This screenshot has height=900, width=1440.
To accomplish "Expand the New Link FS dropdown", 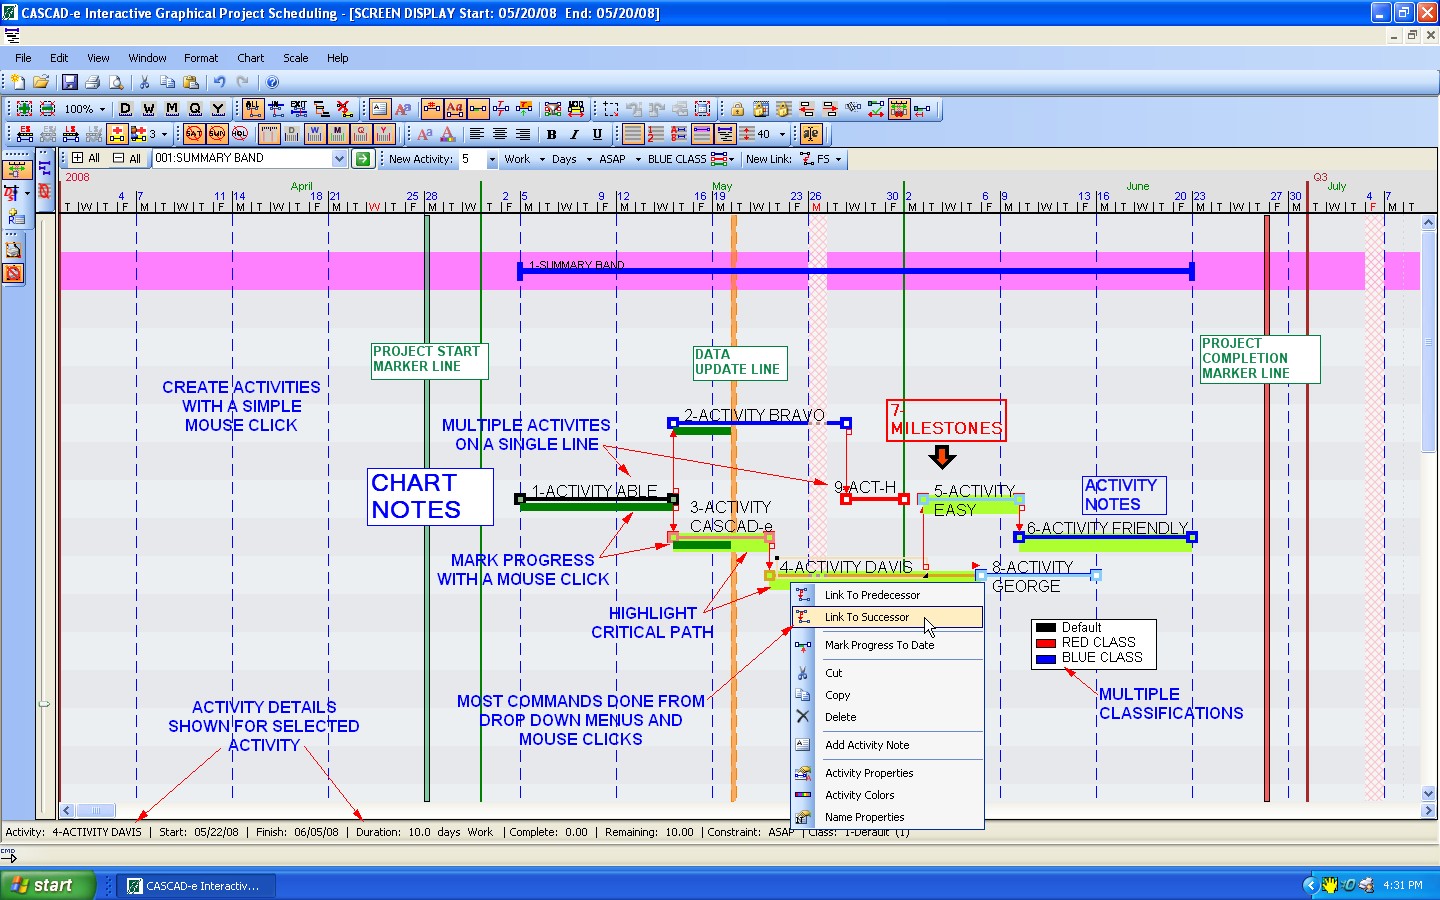I will point(838,159).
